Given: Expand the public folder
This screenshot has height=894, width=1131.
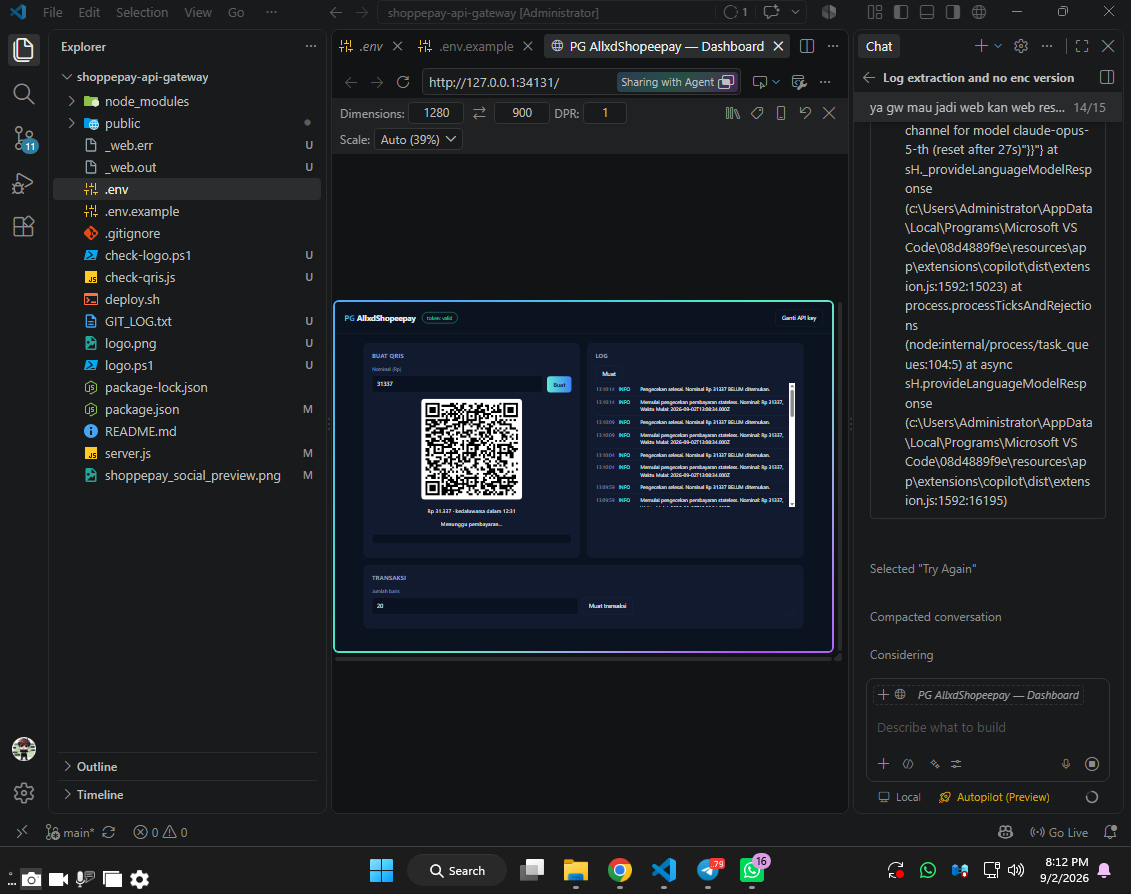Looking at the screenshot, I should pos(71,123).
